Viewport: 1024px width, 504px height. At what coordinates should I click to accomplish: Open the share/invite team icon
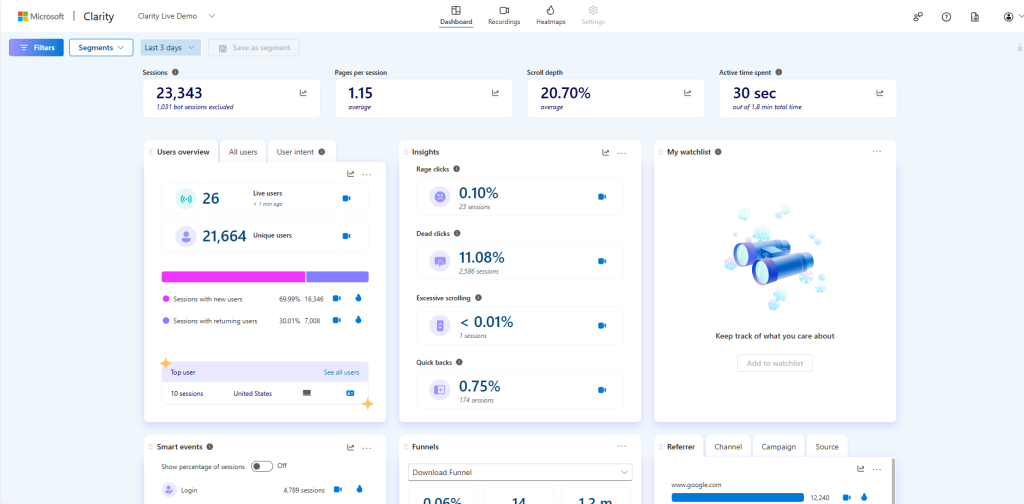pyautogui.click(x=918, y=17)
